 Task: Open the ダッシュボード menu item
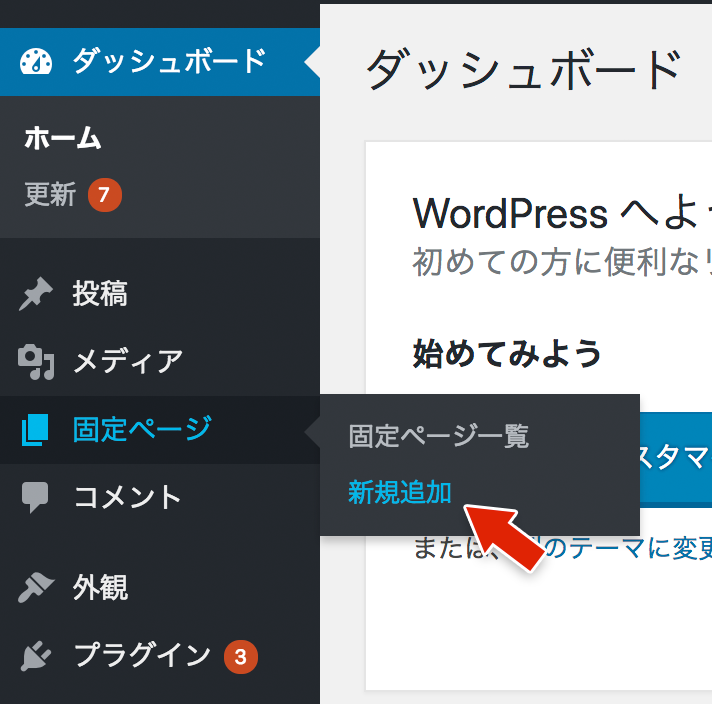(160, 62)
